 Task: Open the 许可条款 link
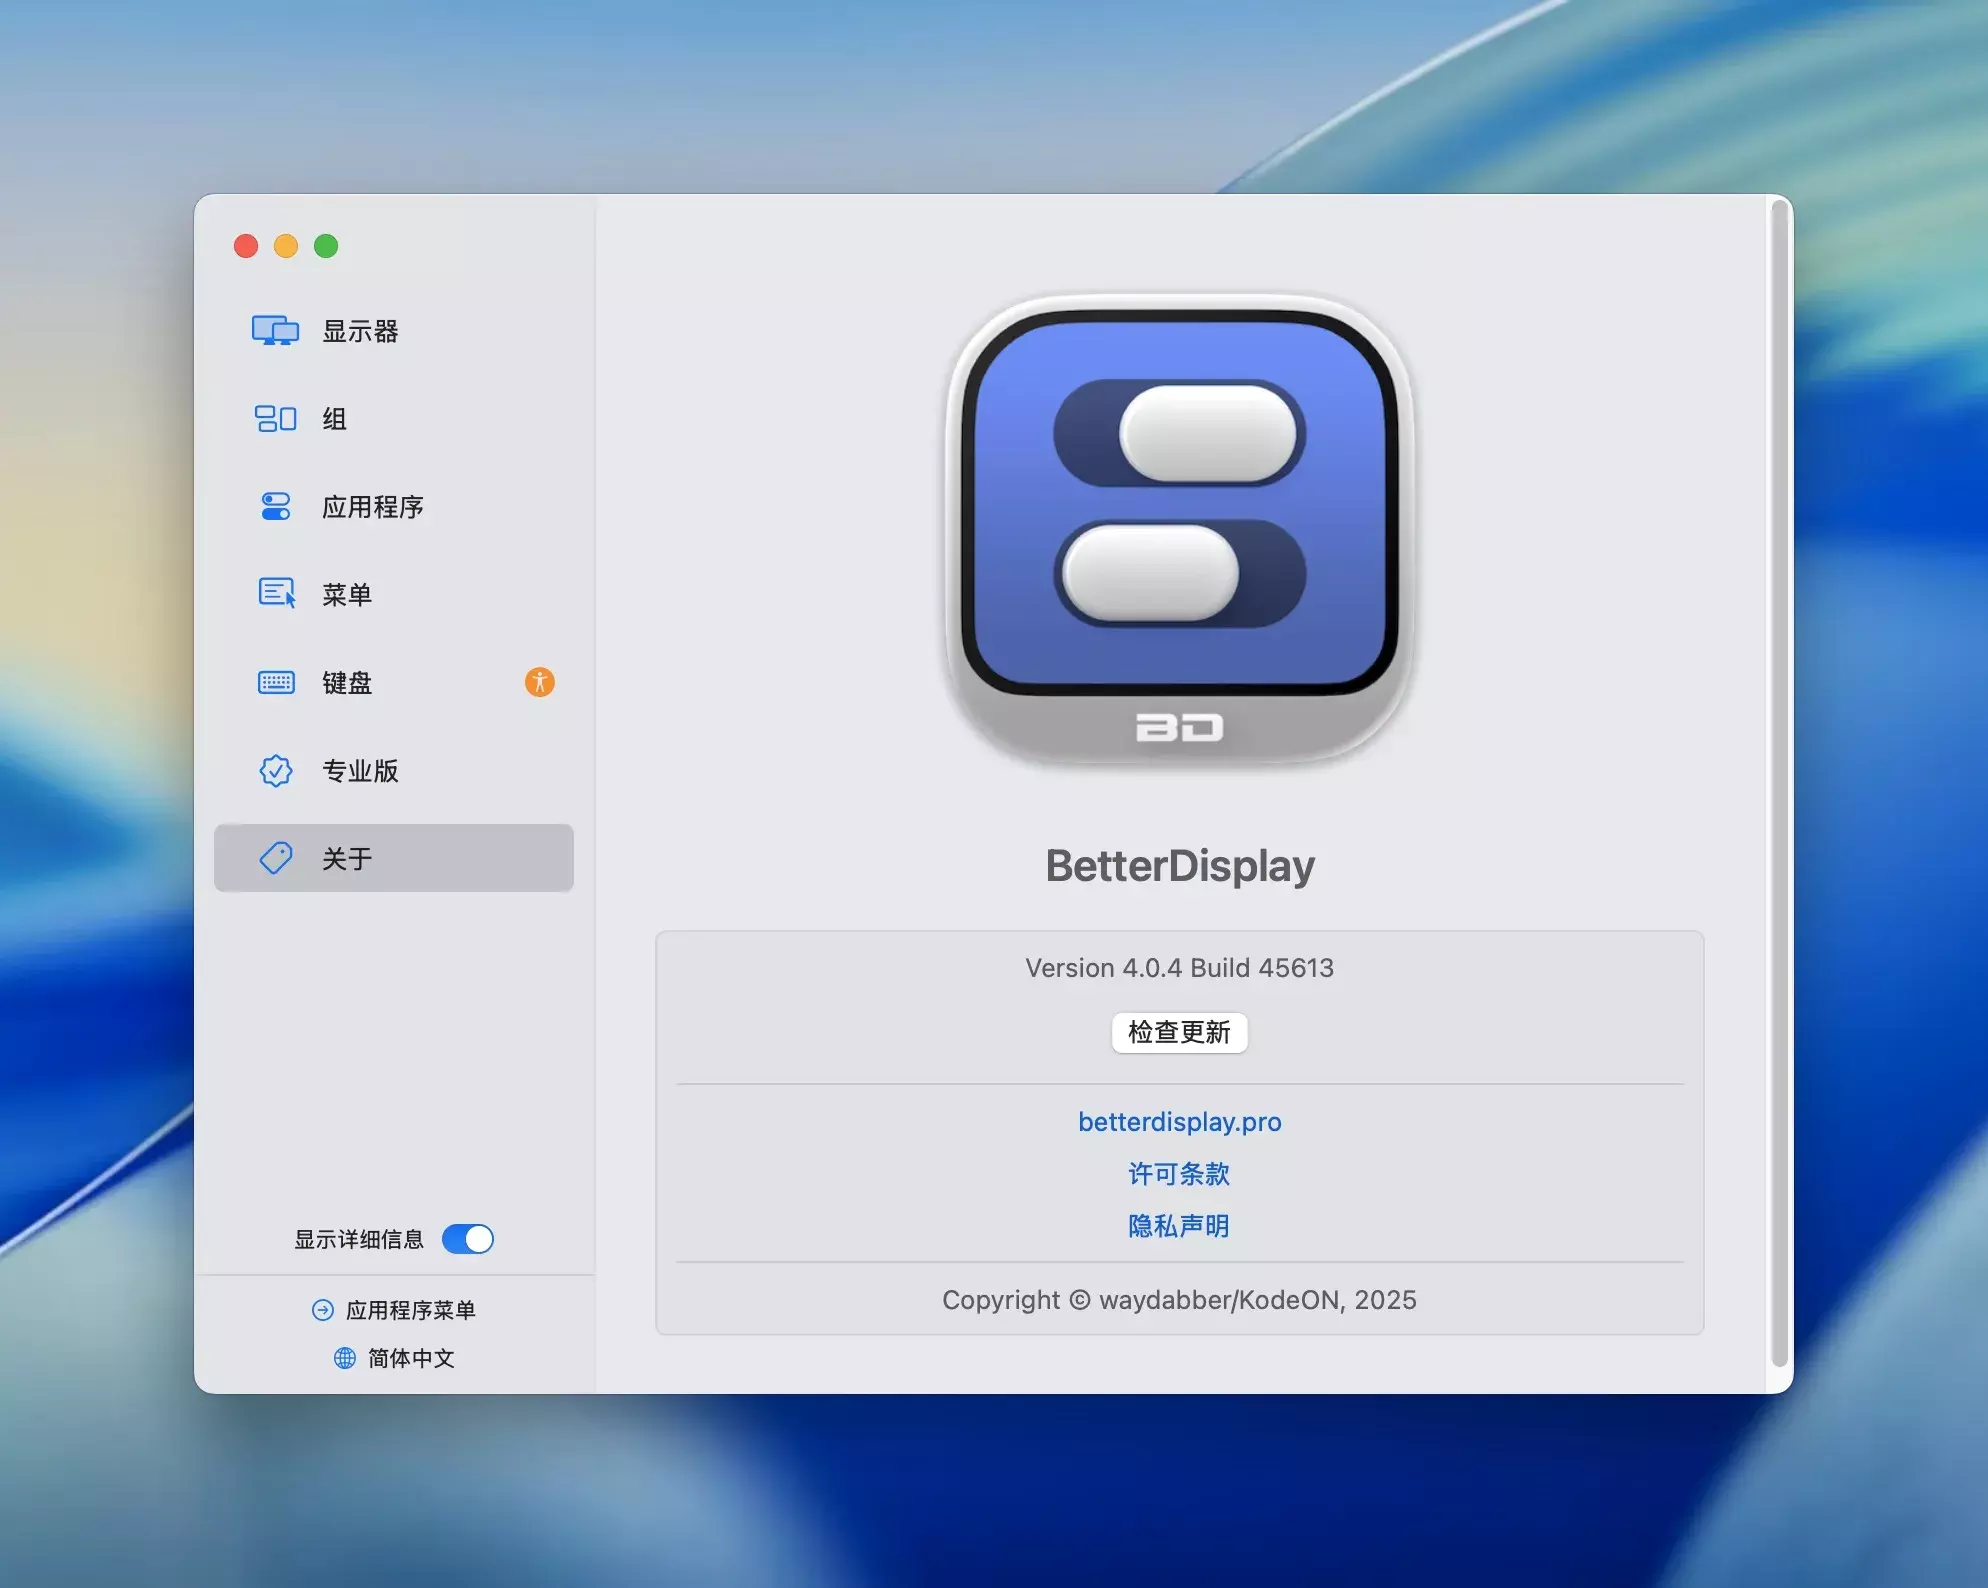click(1179, 1174)
